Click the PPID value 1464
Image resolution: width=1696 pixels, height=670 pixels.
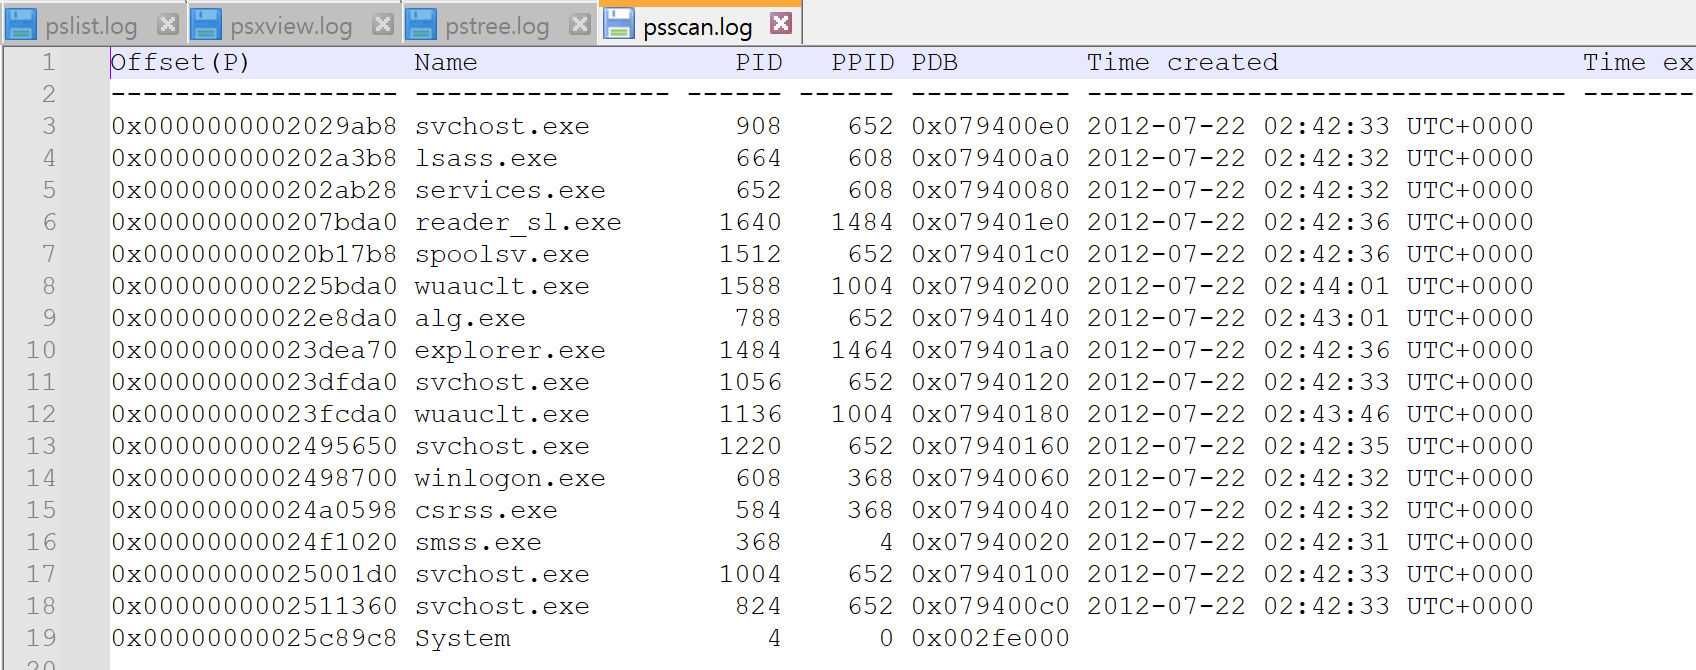[862, 350]
